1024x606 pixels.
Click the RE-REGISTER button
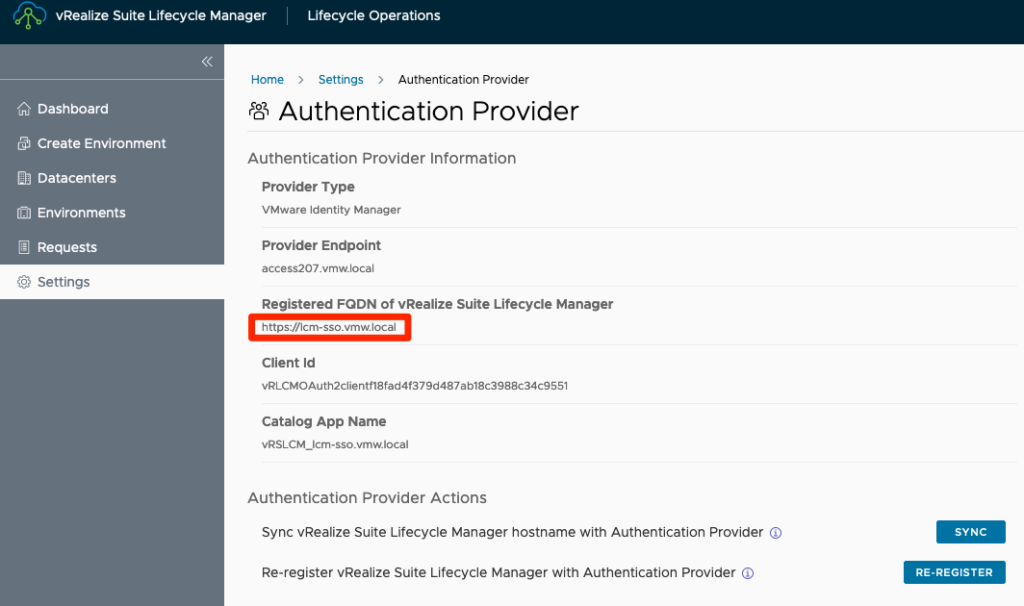[954, 573]
